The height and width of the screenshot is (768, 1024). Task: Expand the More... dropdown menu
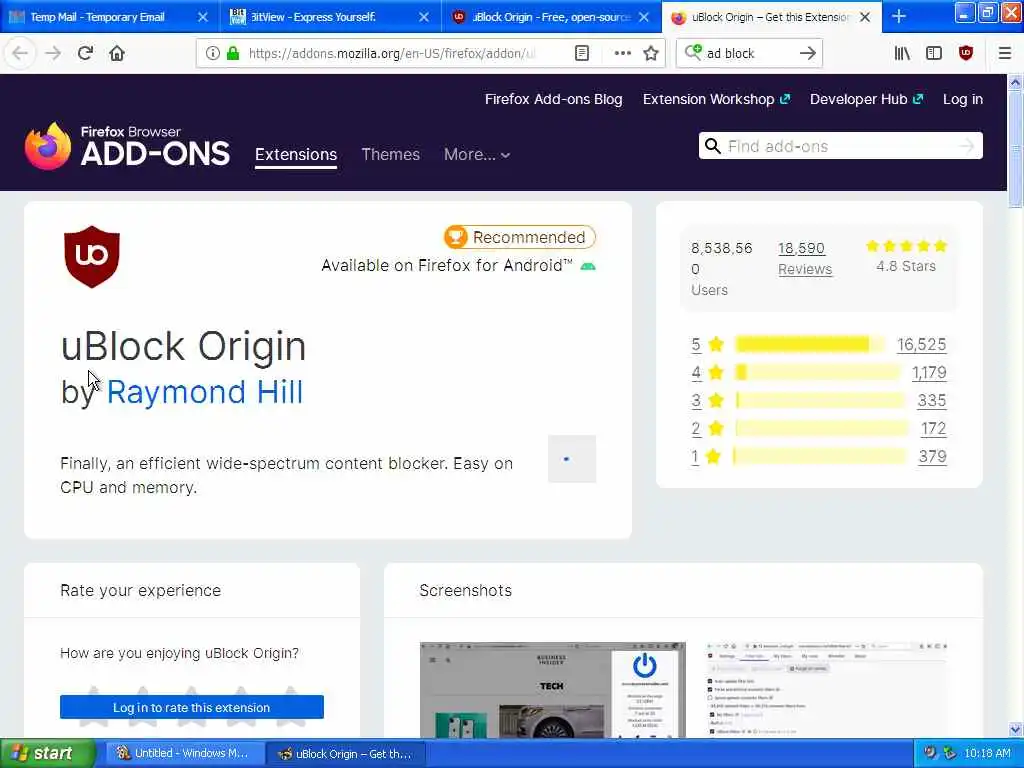click(477, 155)
